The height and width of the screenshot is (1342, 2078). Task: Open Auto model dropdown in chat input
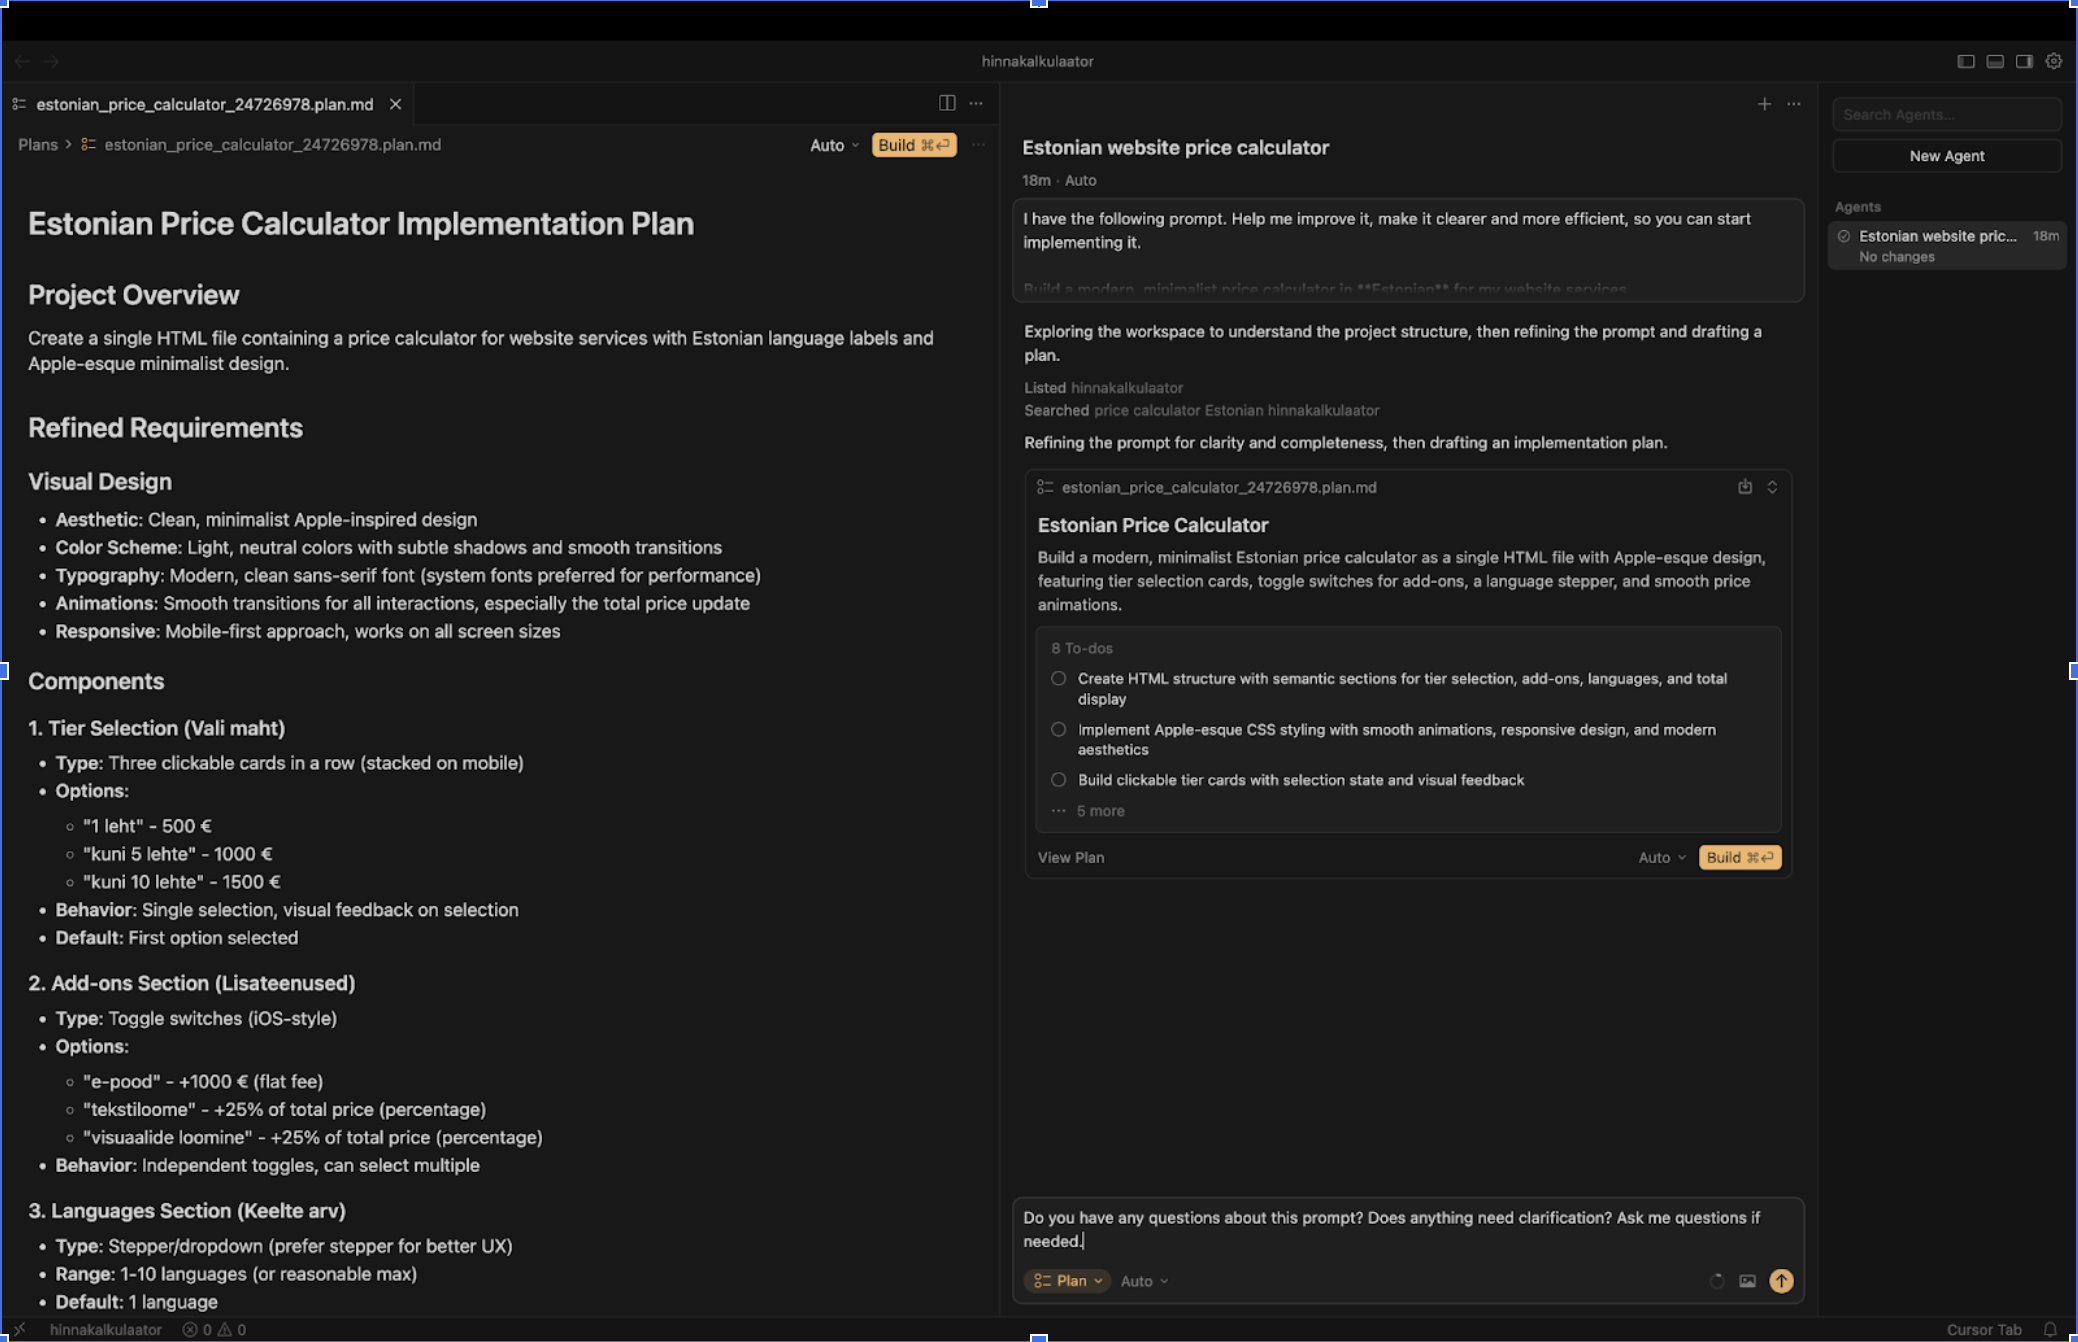(x=1144, y=1281)
